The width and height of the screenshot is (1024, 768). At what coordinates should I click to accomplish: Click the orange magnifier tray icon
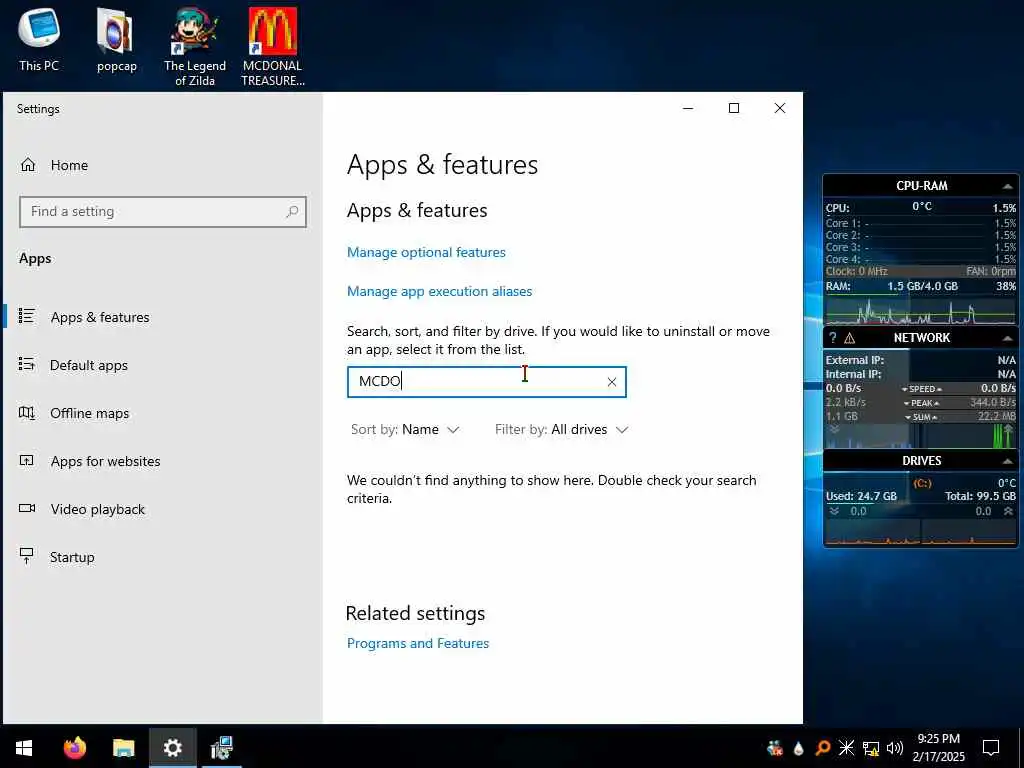pos(823,748)
